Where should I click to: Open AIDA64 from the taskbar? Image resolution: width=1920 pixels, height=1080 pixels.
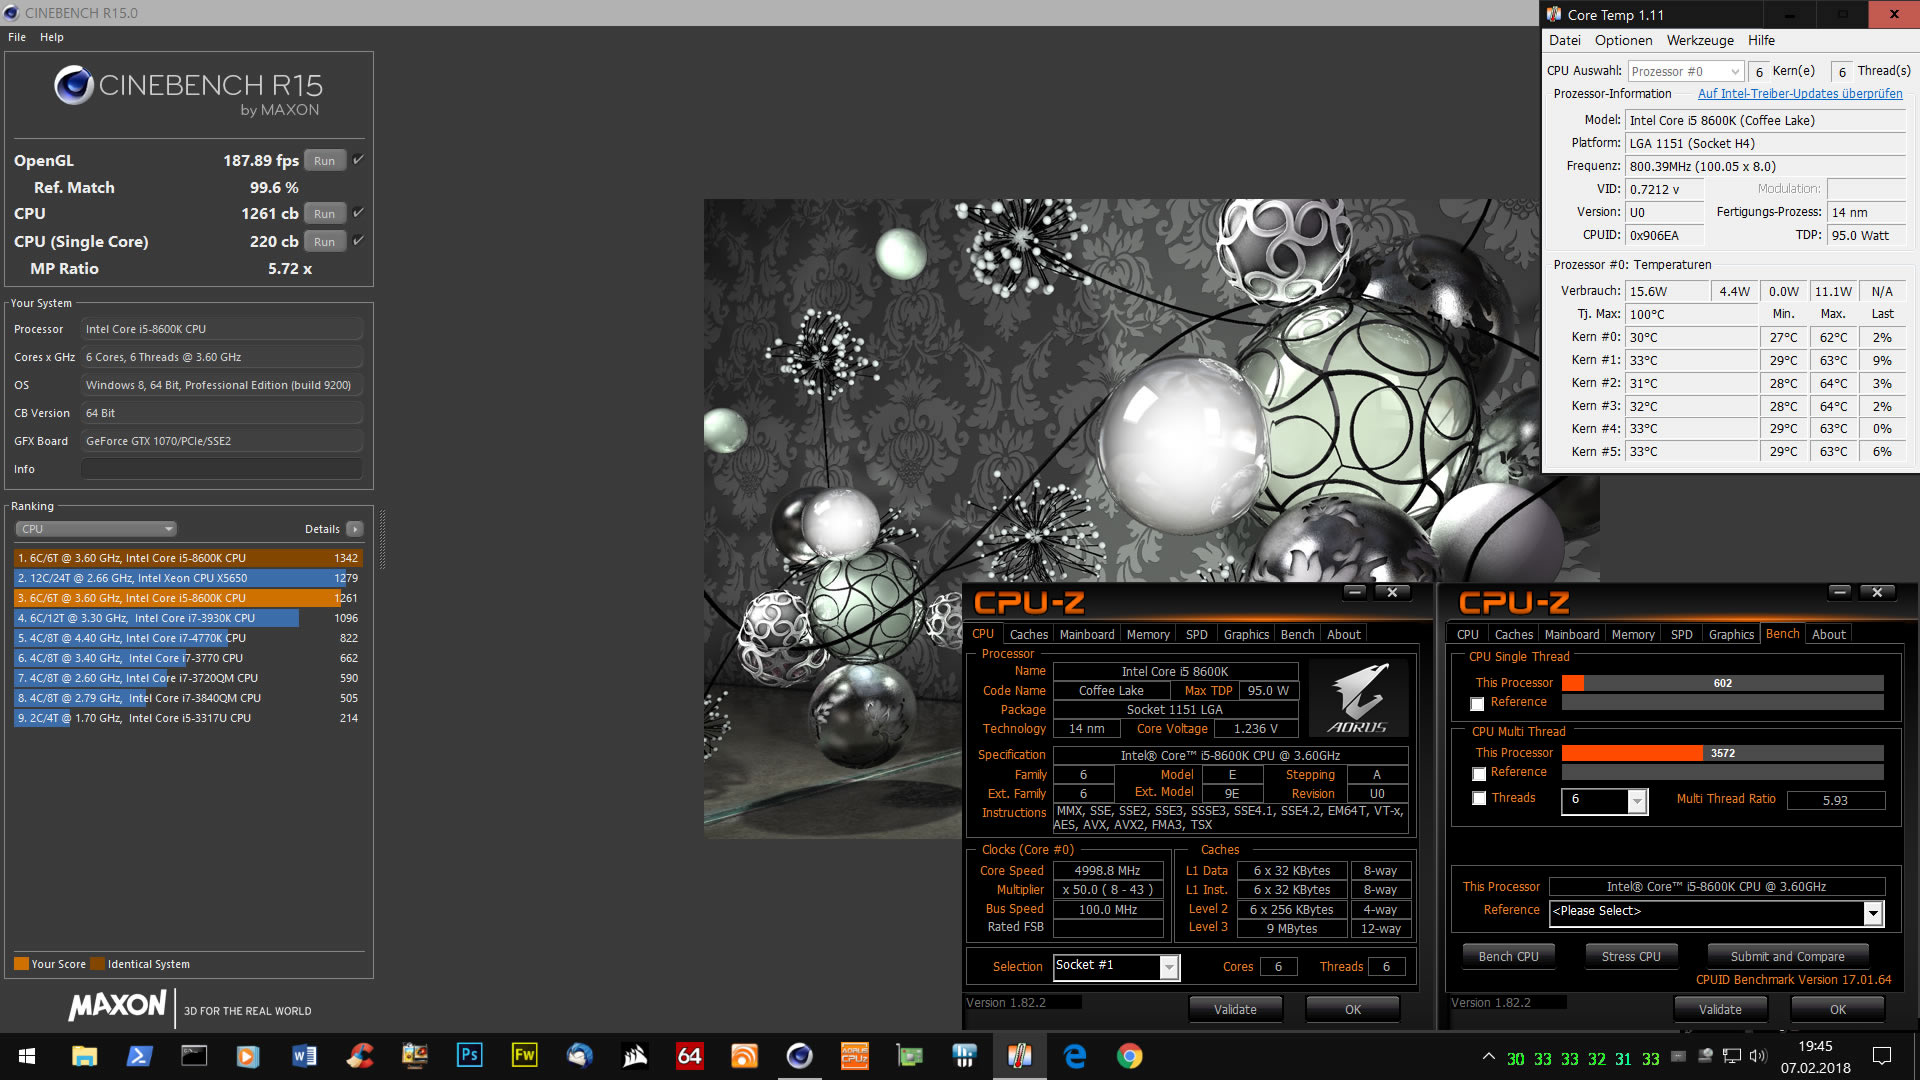coord(690,1056)
